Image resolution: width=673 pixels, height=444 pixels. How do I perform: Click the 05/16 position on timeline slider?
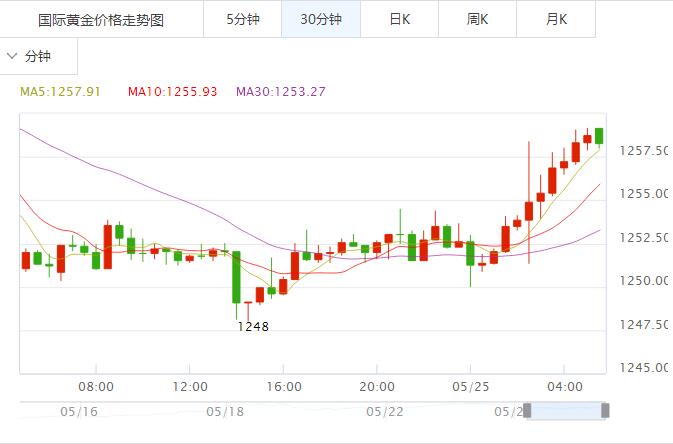click(78, 411)
